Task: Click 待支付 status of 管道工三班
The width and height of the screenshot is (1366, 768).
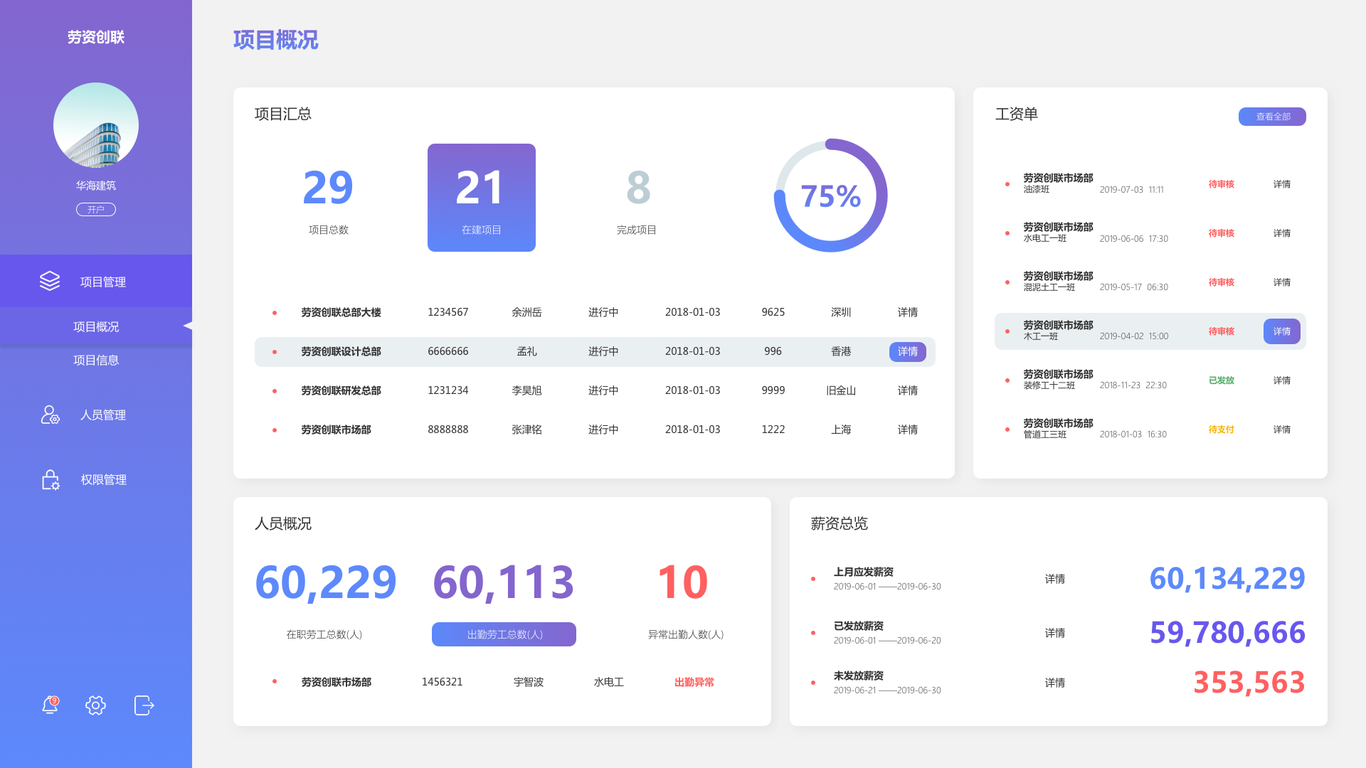Action: click(x=1221, y=429)
